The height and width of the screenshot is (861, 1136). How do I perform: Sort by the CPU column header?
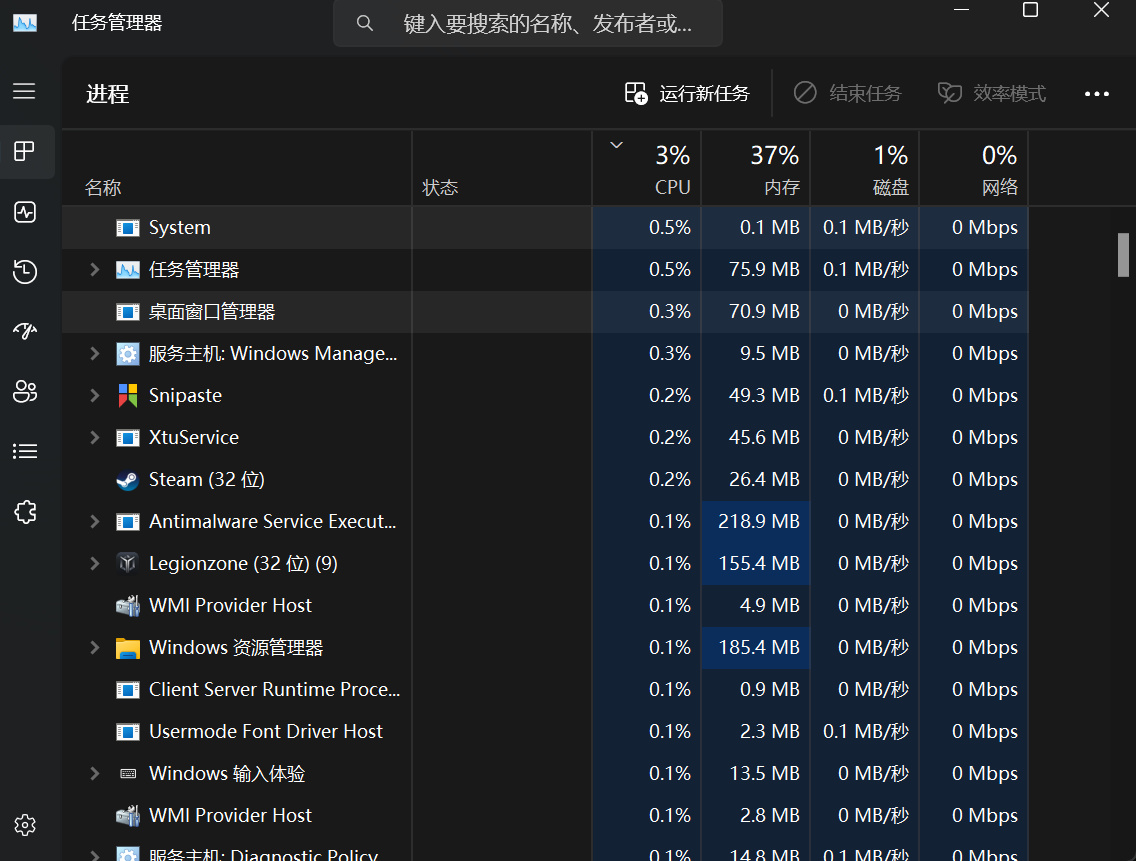tap(647, 169)
